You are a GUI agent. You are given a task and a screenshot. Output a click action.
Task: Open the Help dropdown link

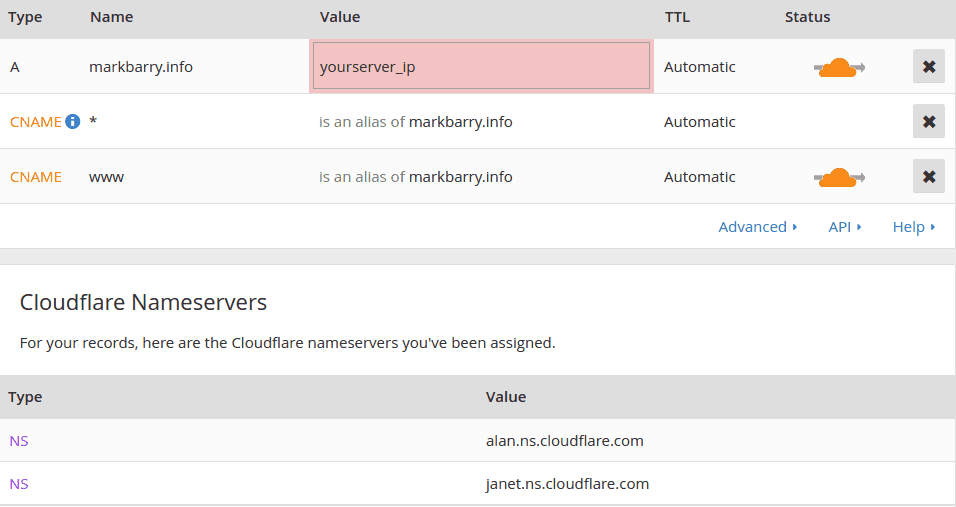tap(914, 227)
